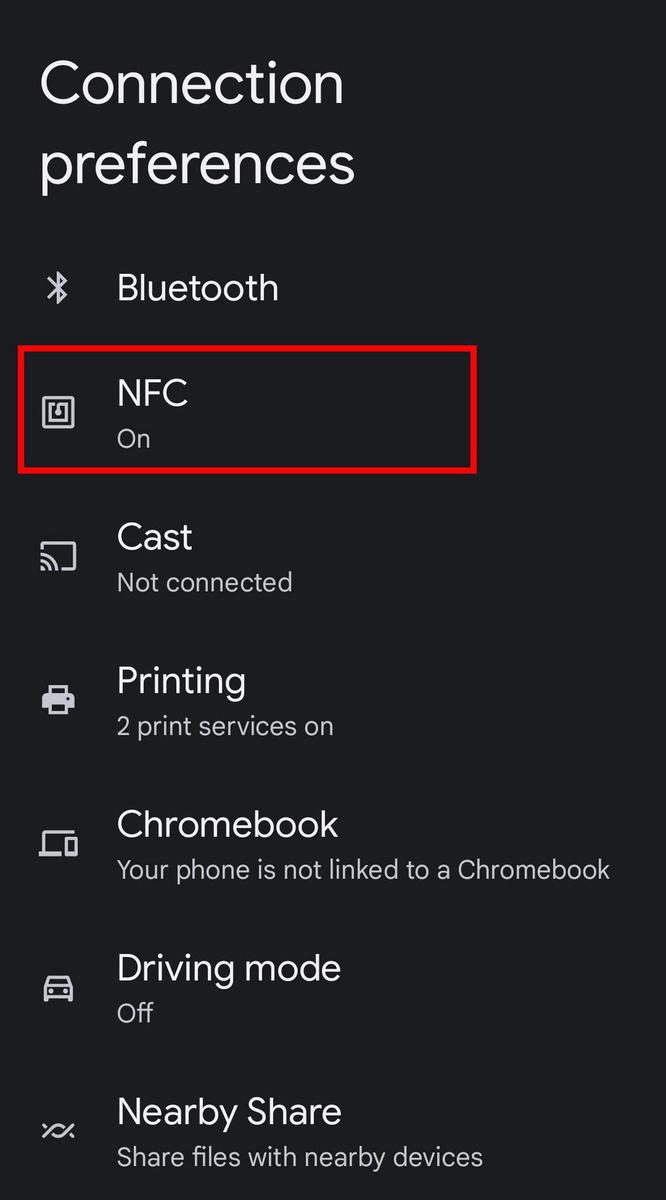The image size is (666, 1200).
Task: Select the Cast screen-mirroring icon
Action: 58,556
